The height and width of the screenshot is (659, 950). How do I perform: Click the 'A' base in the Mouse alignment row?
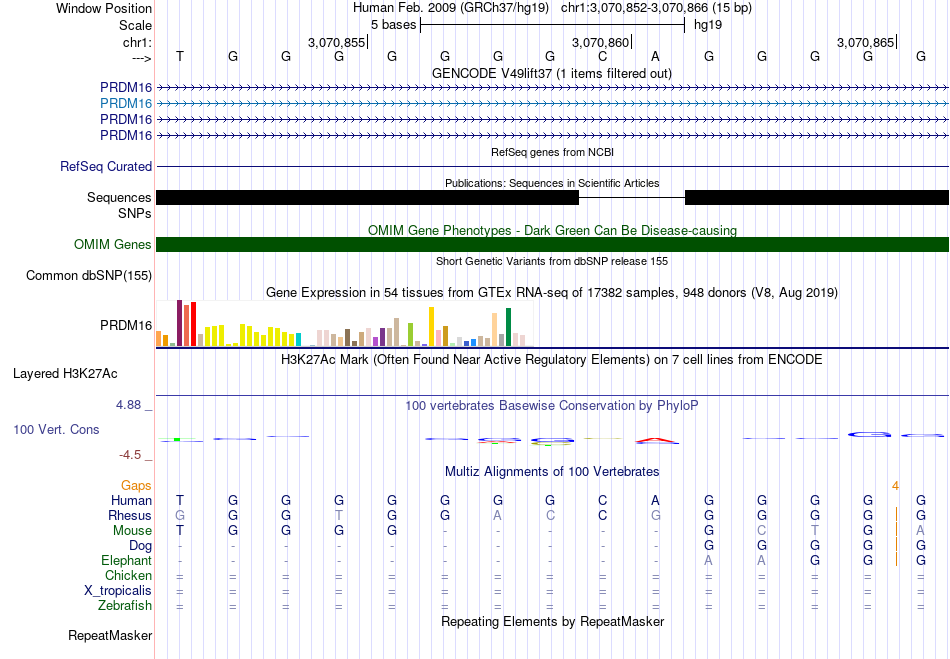click(920, 531)
